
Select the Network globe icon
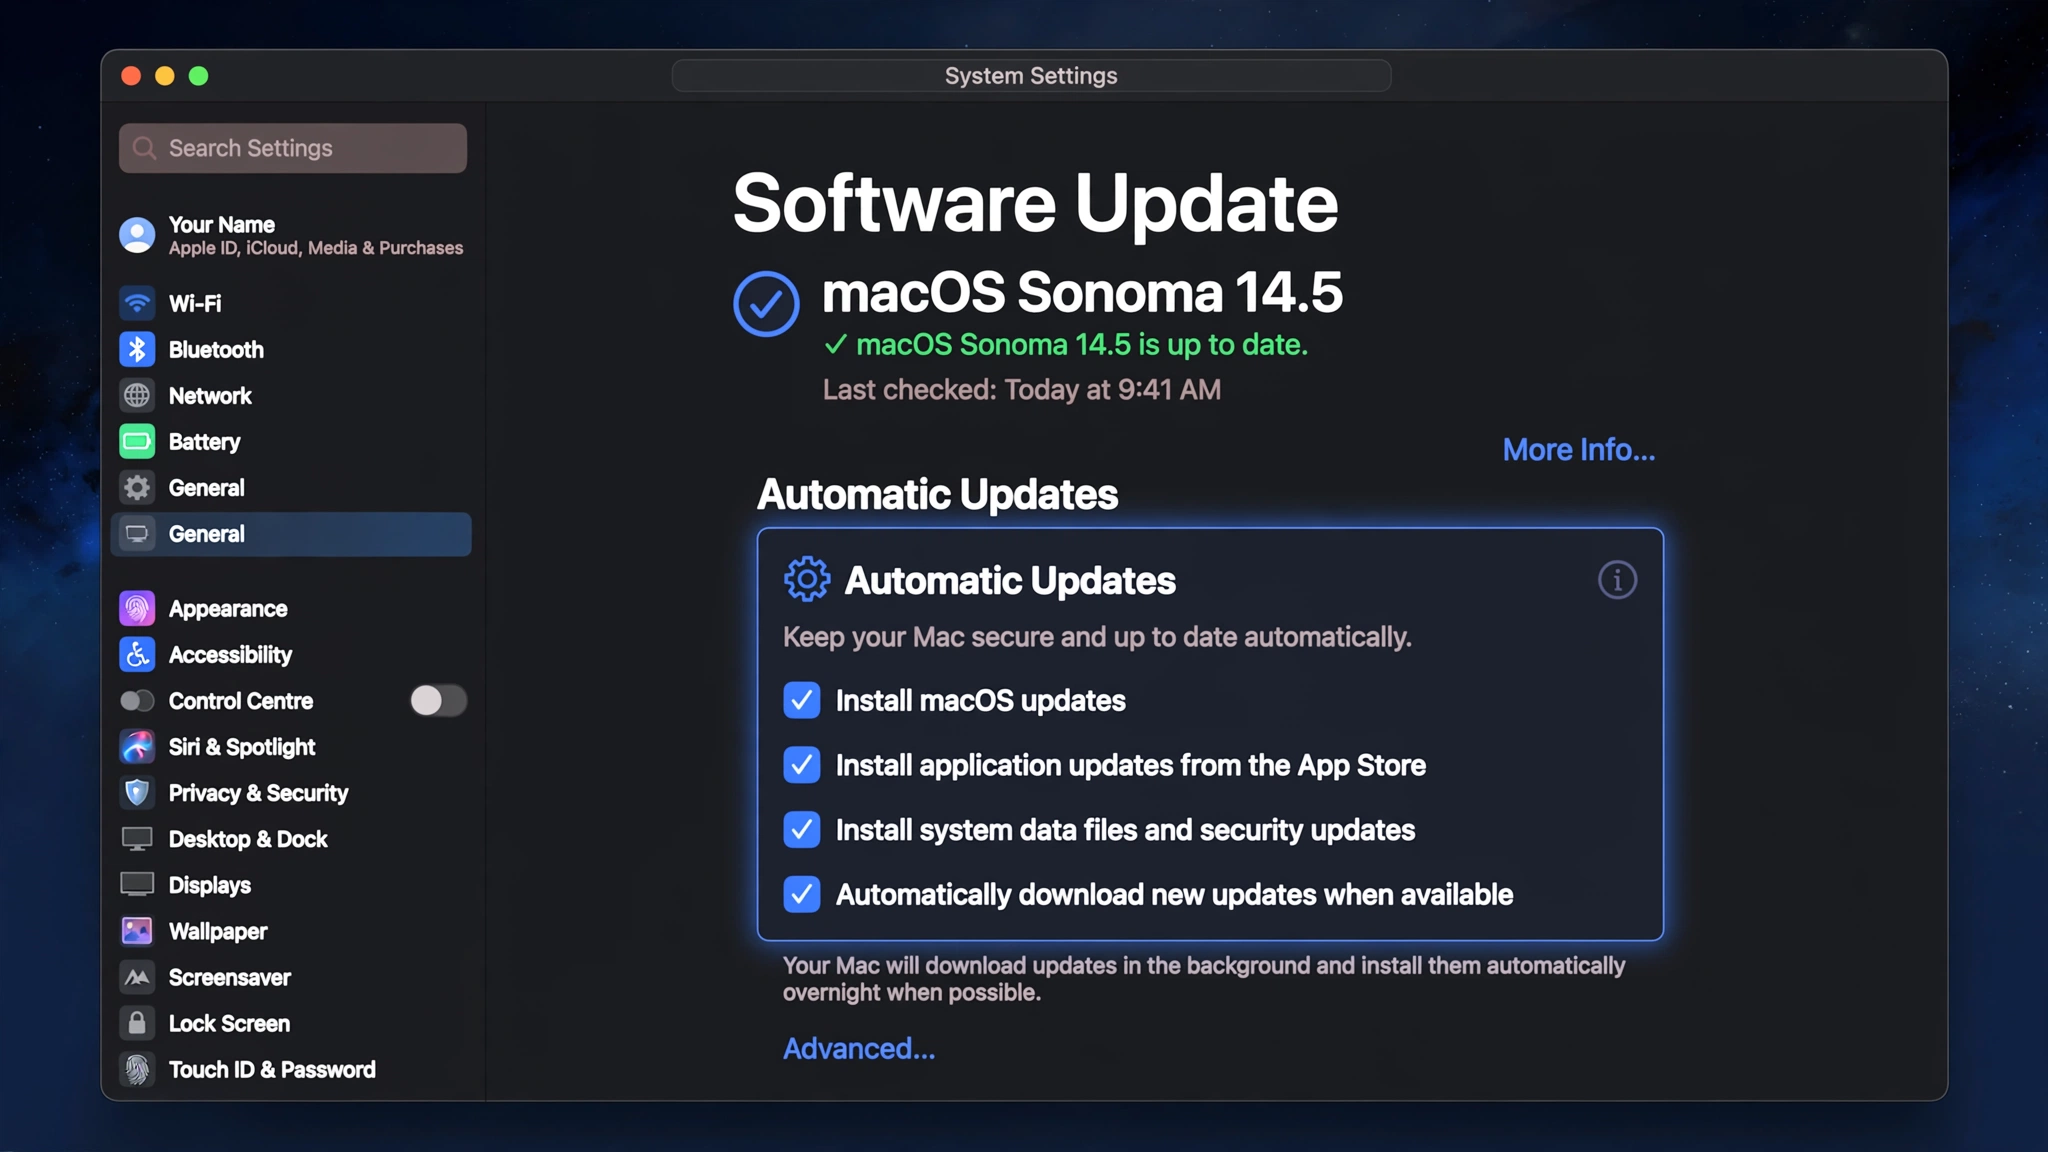point(137,395)
